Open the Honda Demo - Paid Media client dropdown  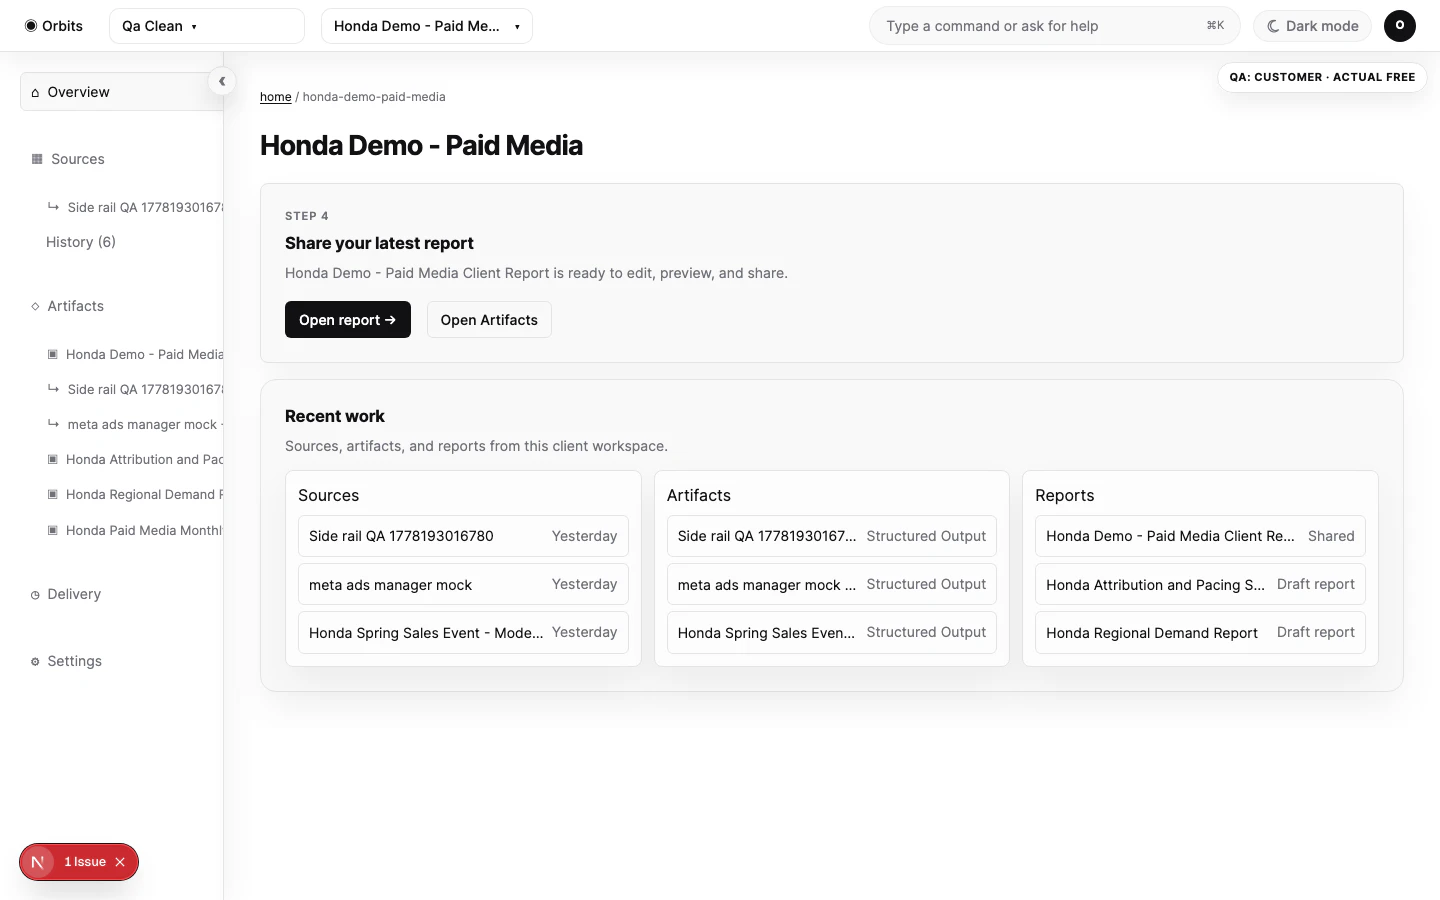427,26
